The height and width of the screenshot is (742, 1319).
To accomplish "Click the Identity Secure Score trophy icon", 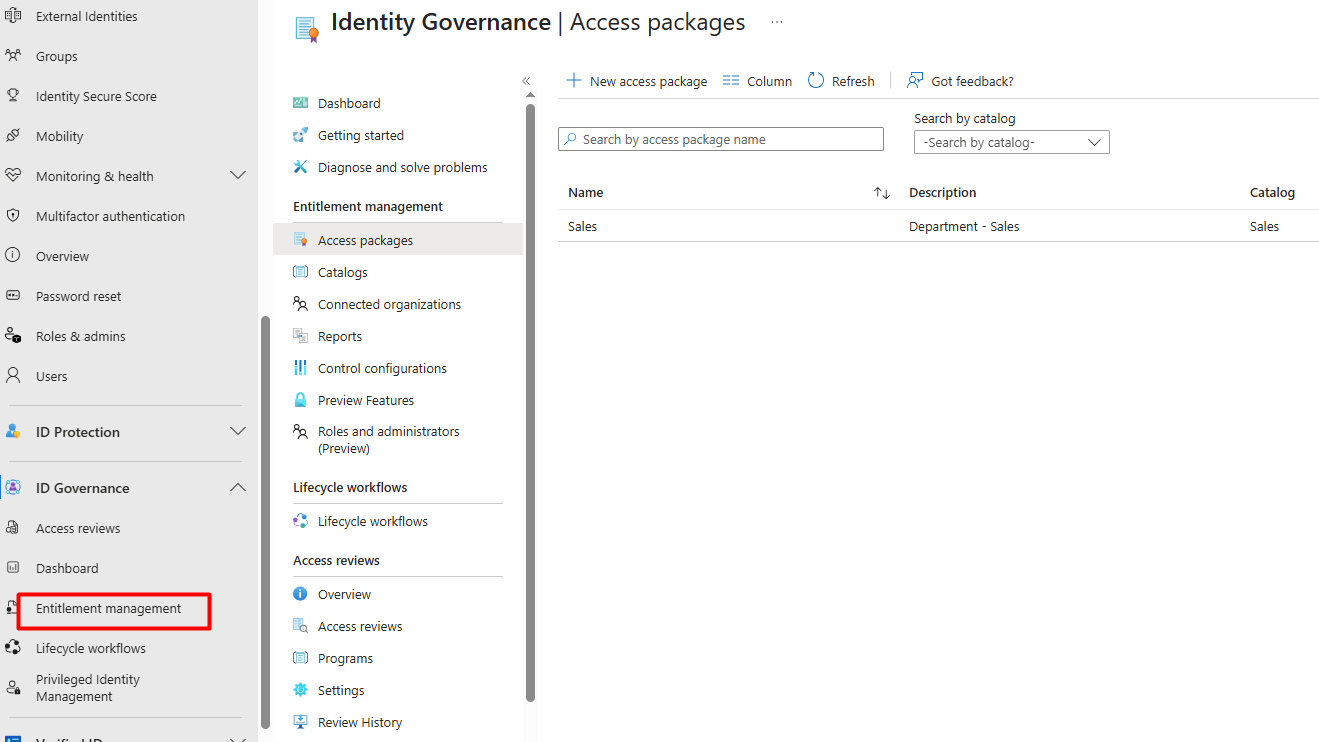I will [13, 96].
